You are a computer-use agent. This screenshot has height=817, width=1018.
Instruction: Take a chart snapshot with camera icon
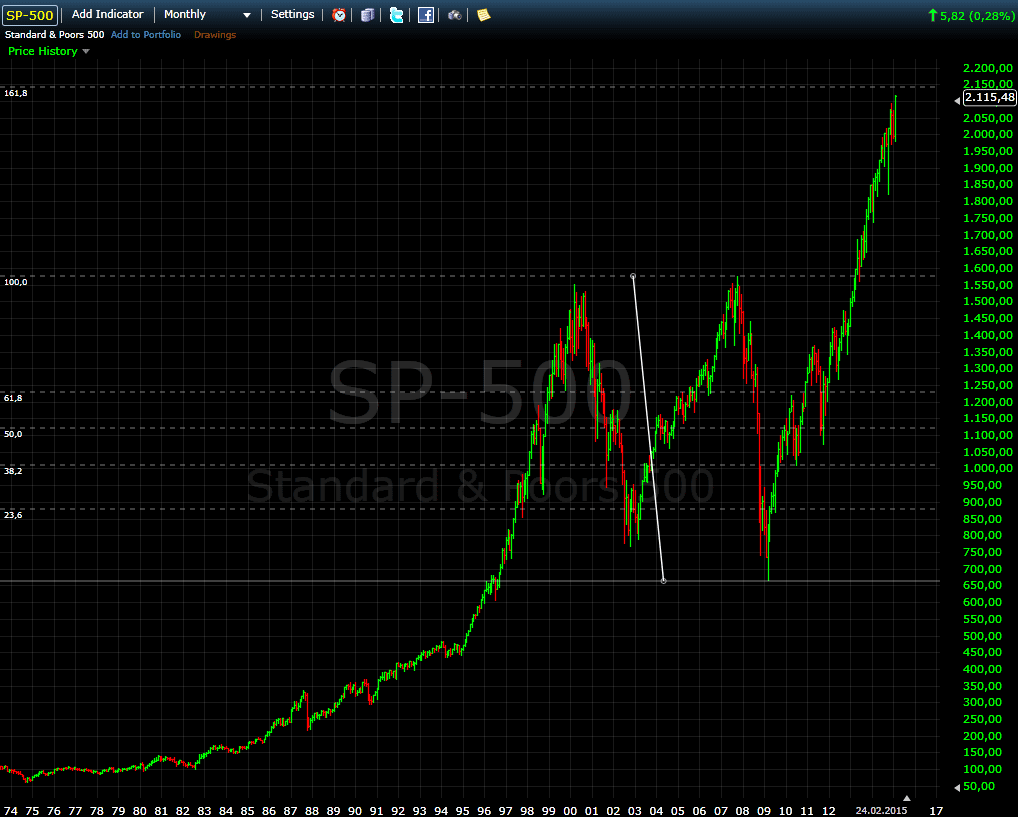coord(454,15)
